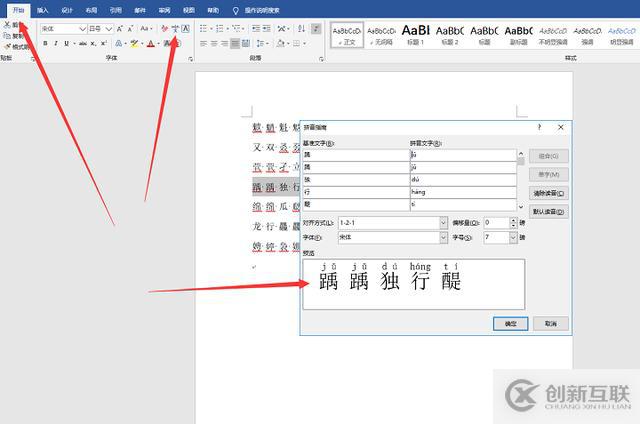Image resolution: width=640 pixels, height=424 pixels.
Task: Open the Paragraph dialog launcher
Action: (x=322, y=59)
